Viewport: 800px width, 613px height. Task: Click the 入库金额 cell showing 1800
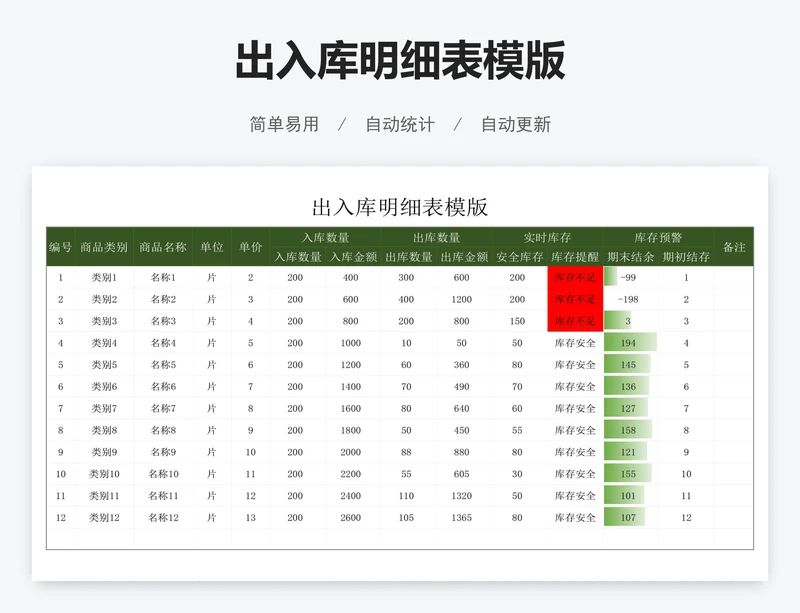coord(351,430)
